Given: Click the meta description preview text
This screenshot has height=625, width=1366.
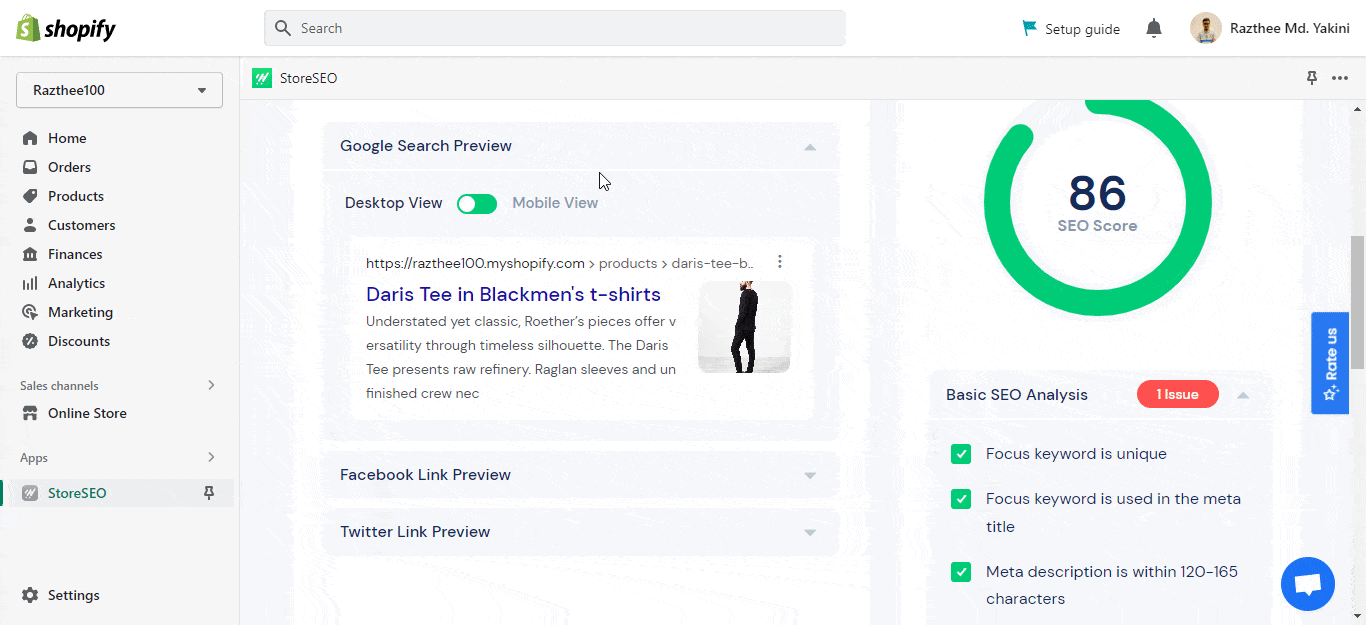Looking at the screenshot, I should [522, 358].
